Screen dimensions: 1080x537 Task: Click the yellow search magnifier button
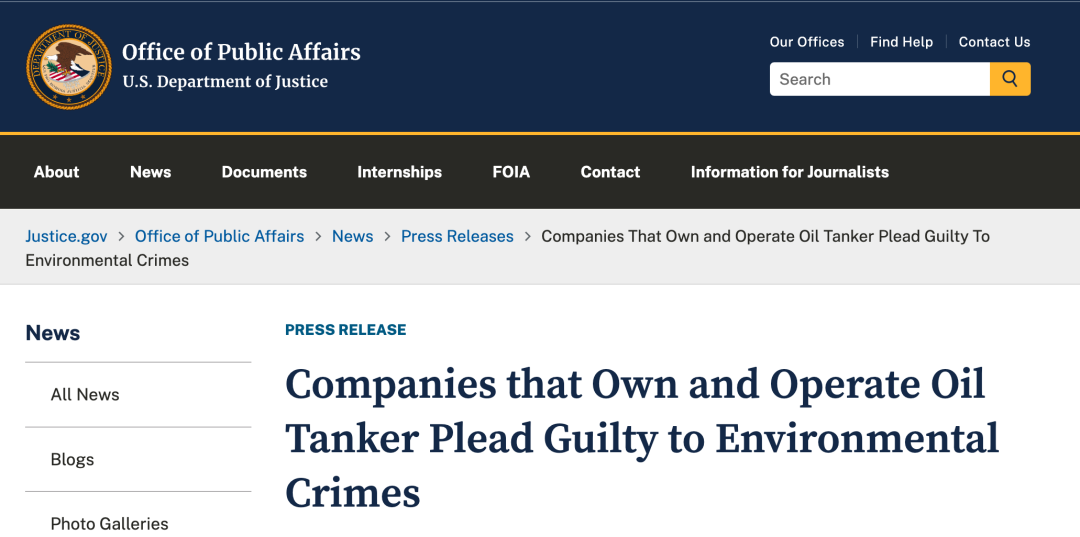[1010, 79]
